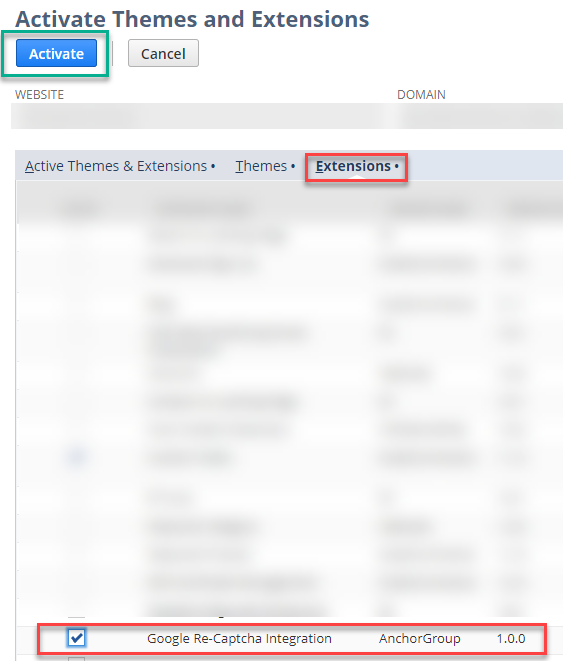Click the AnchorGroup vendor cell

coord(419,639)
